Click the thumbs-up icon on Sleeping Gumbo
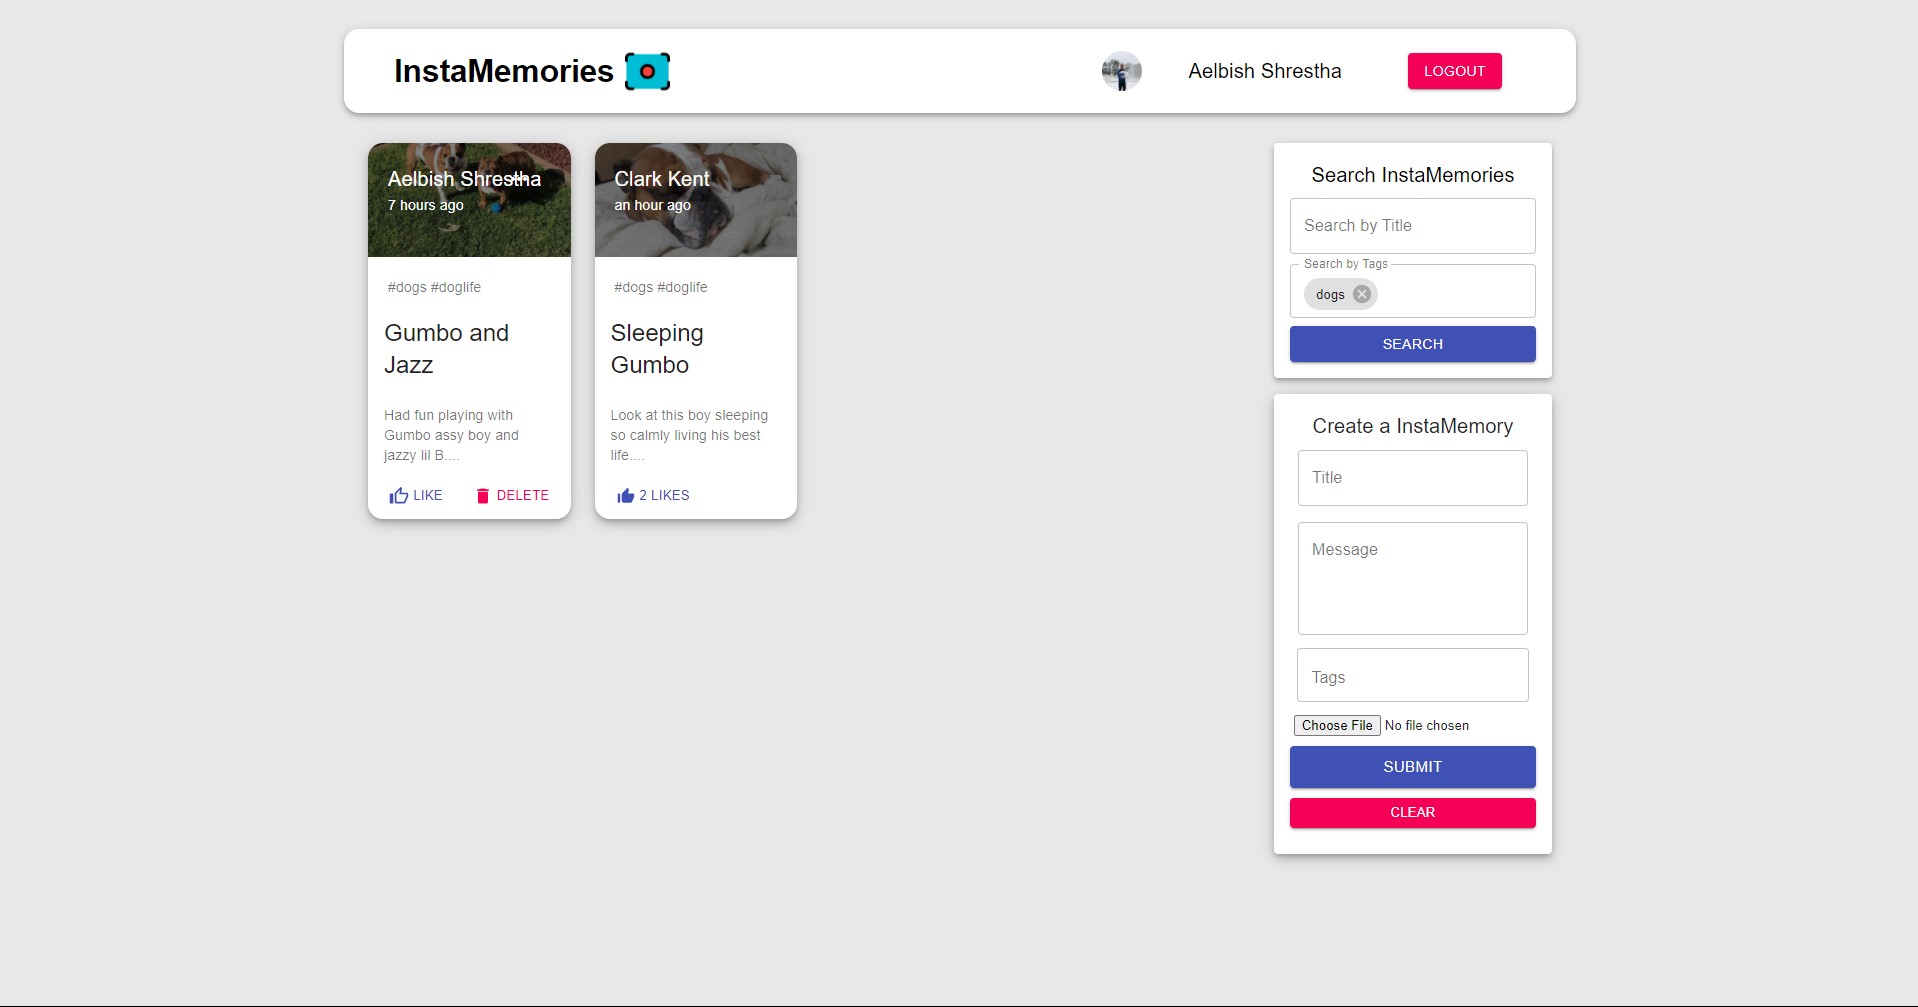The image size is (1918, 1007). (x=625, y=495)
